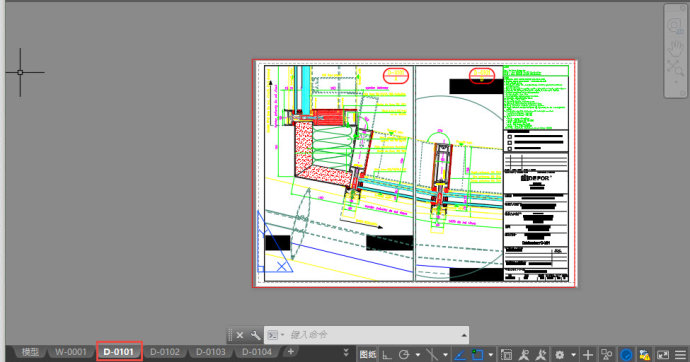Select the Pan hand tool in navigation bar
Screen dimensions: 690x362
[675, 48]
